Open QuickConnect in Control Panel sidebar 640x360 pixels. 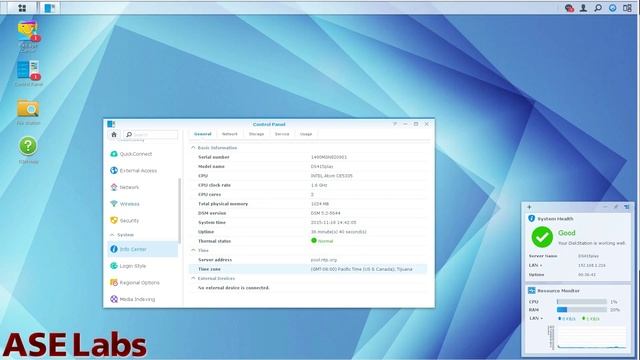pyautogui.click(x=142, y=154)
